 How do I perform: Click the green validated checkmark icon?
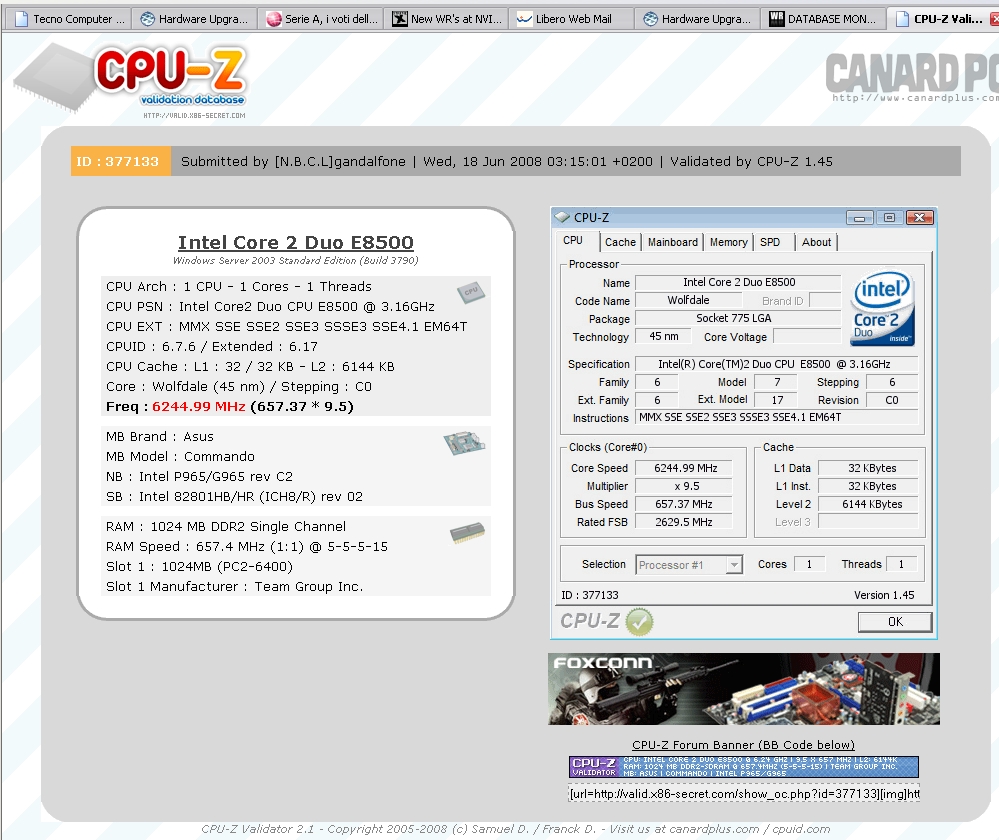[639, 621]
